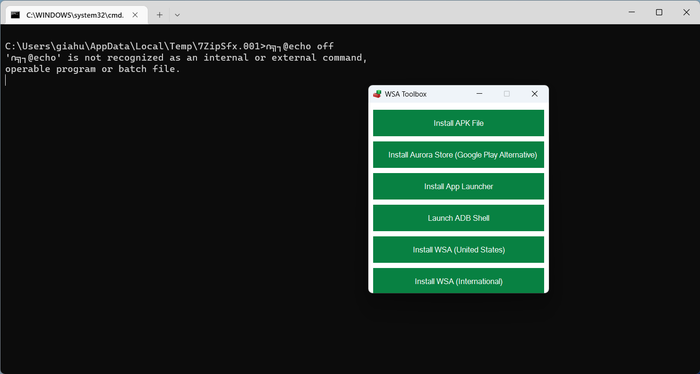
Task: Select the C:\WINDOWS\system32\cmd tab
Action: tap(76, 15)
